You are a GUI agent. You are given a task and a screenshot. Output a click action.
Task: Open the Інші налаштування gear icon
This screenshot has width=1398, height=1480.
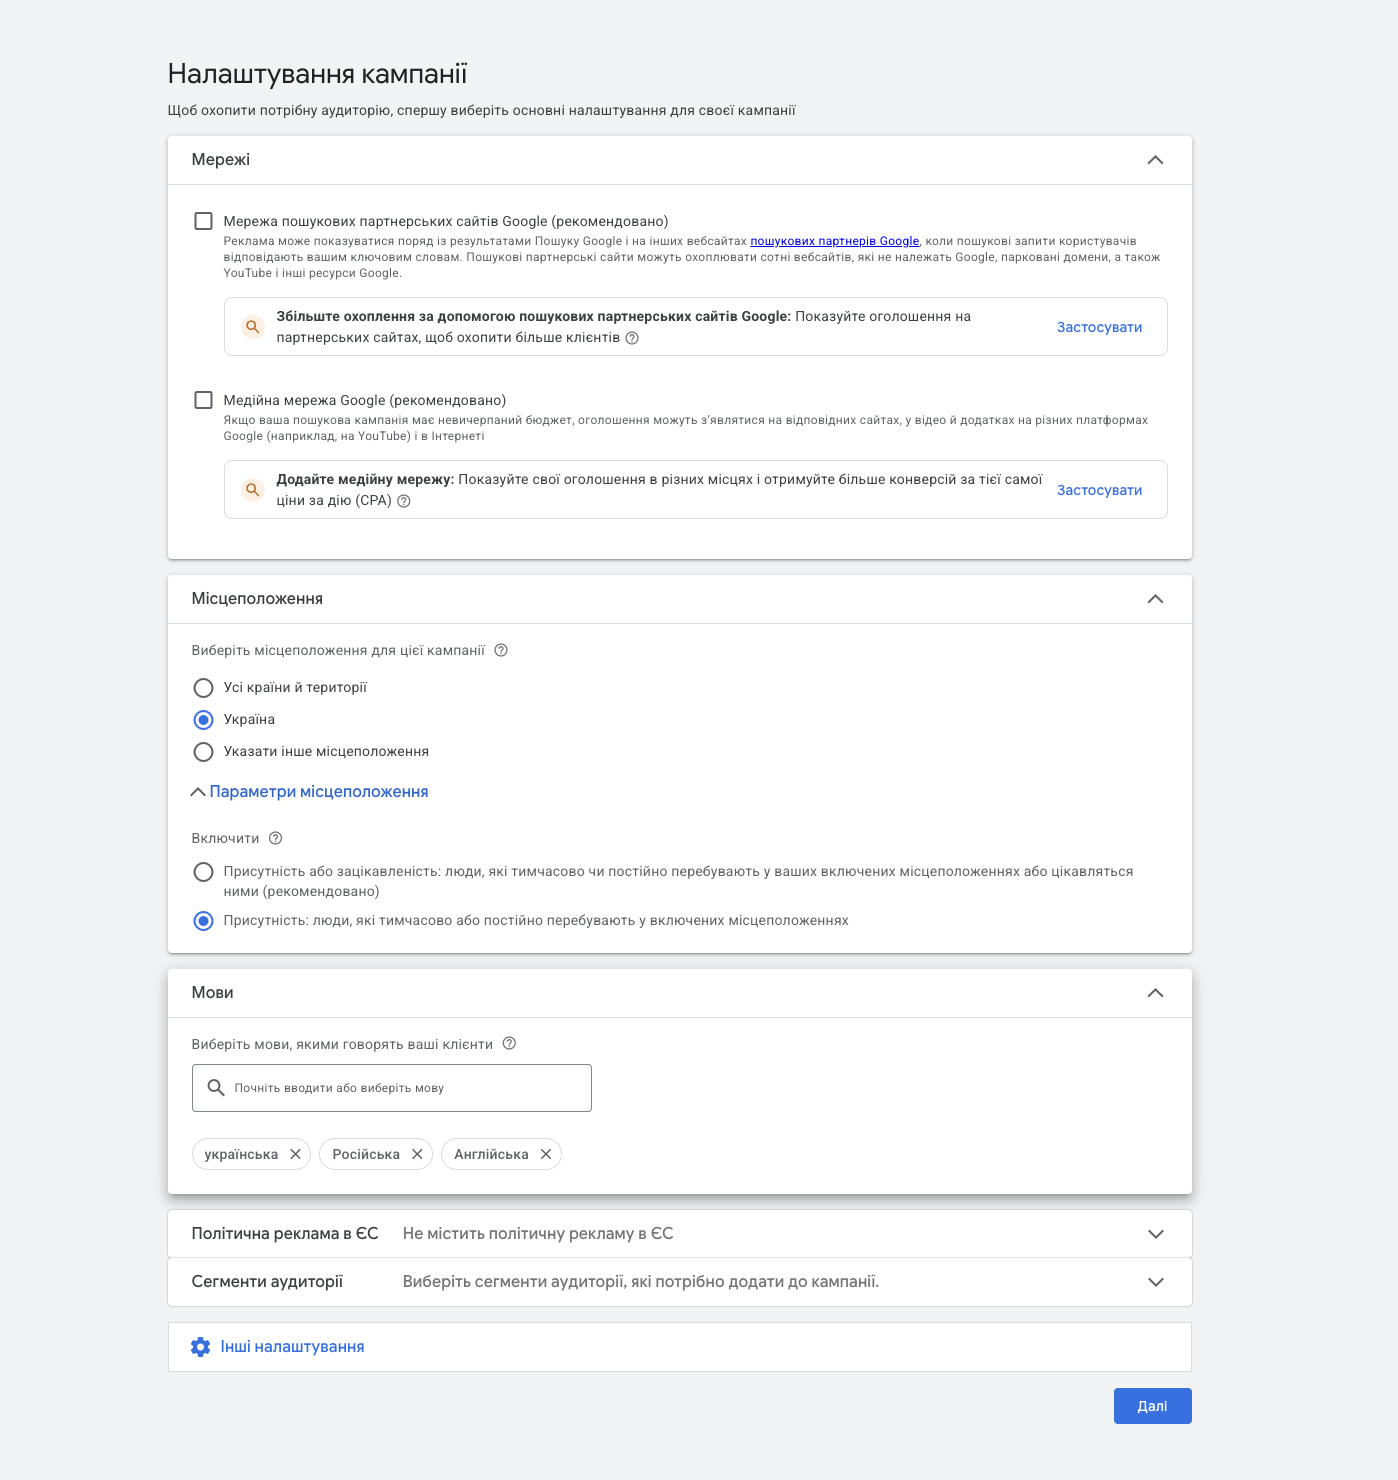point(201,1347)
